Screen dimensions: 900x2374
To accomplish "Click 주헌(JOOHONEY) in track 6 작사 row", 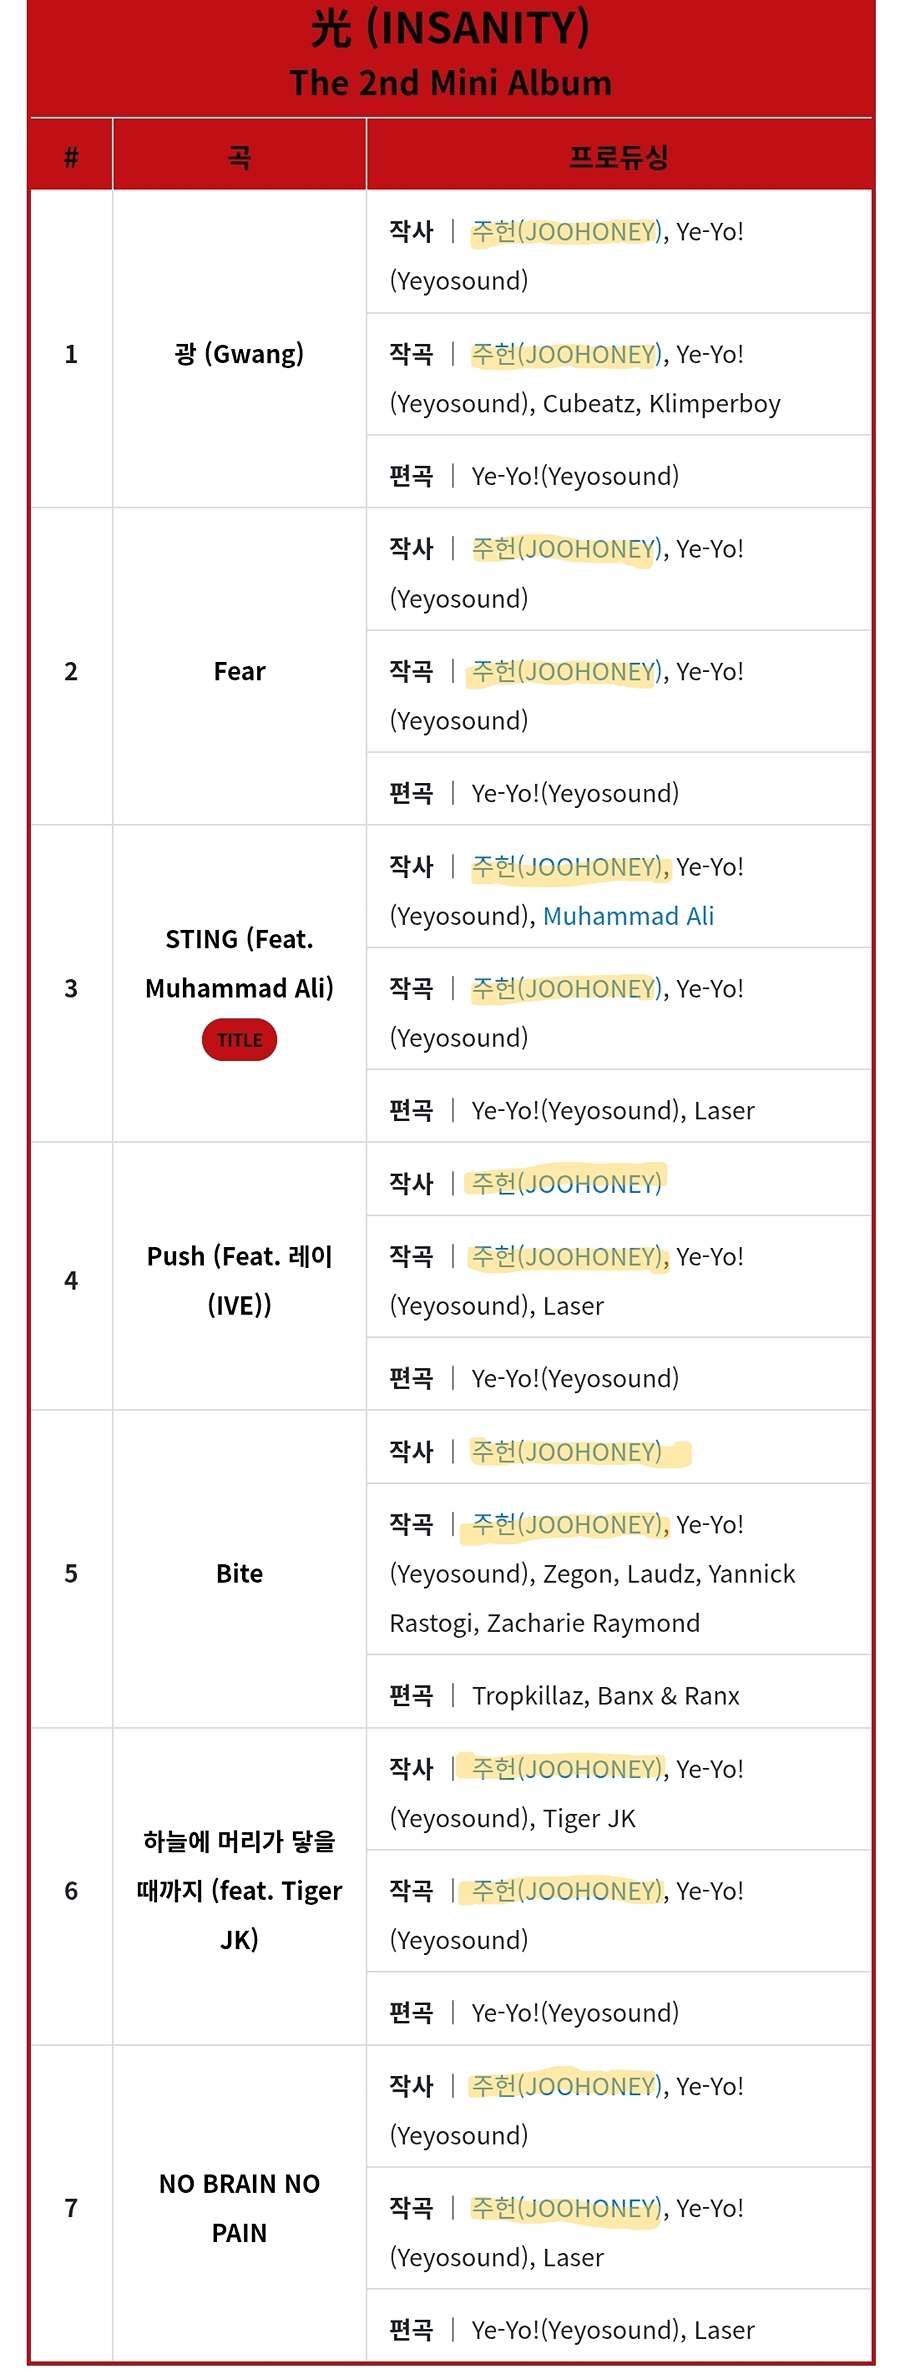I will pos(566,1769).
